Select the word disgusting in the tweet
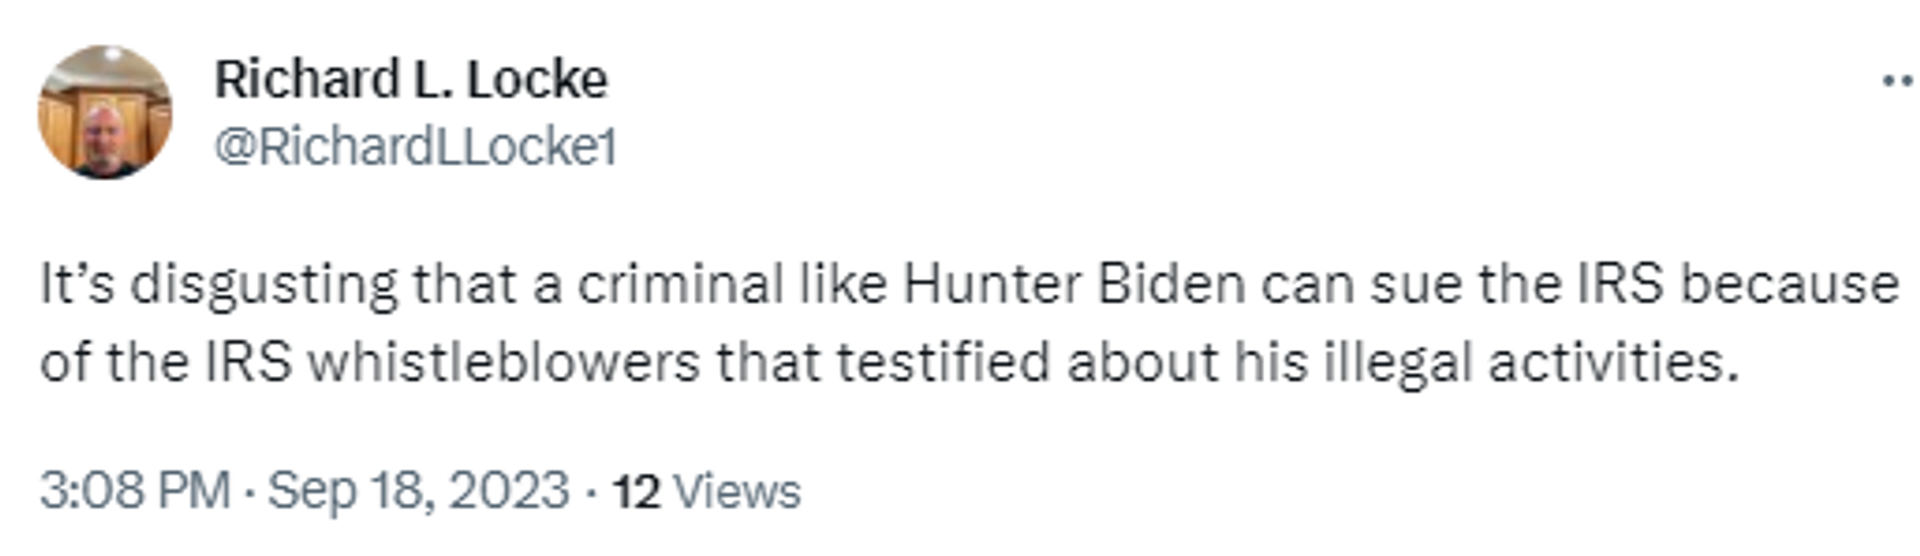The width and height of the screenshot is (1920, 556). click(264, 286)
